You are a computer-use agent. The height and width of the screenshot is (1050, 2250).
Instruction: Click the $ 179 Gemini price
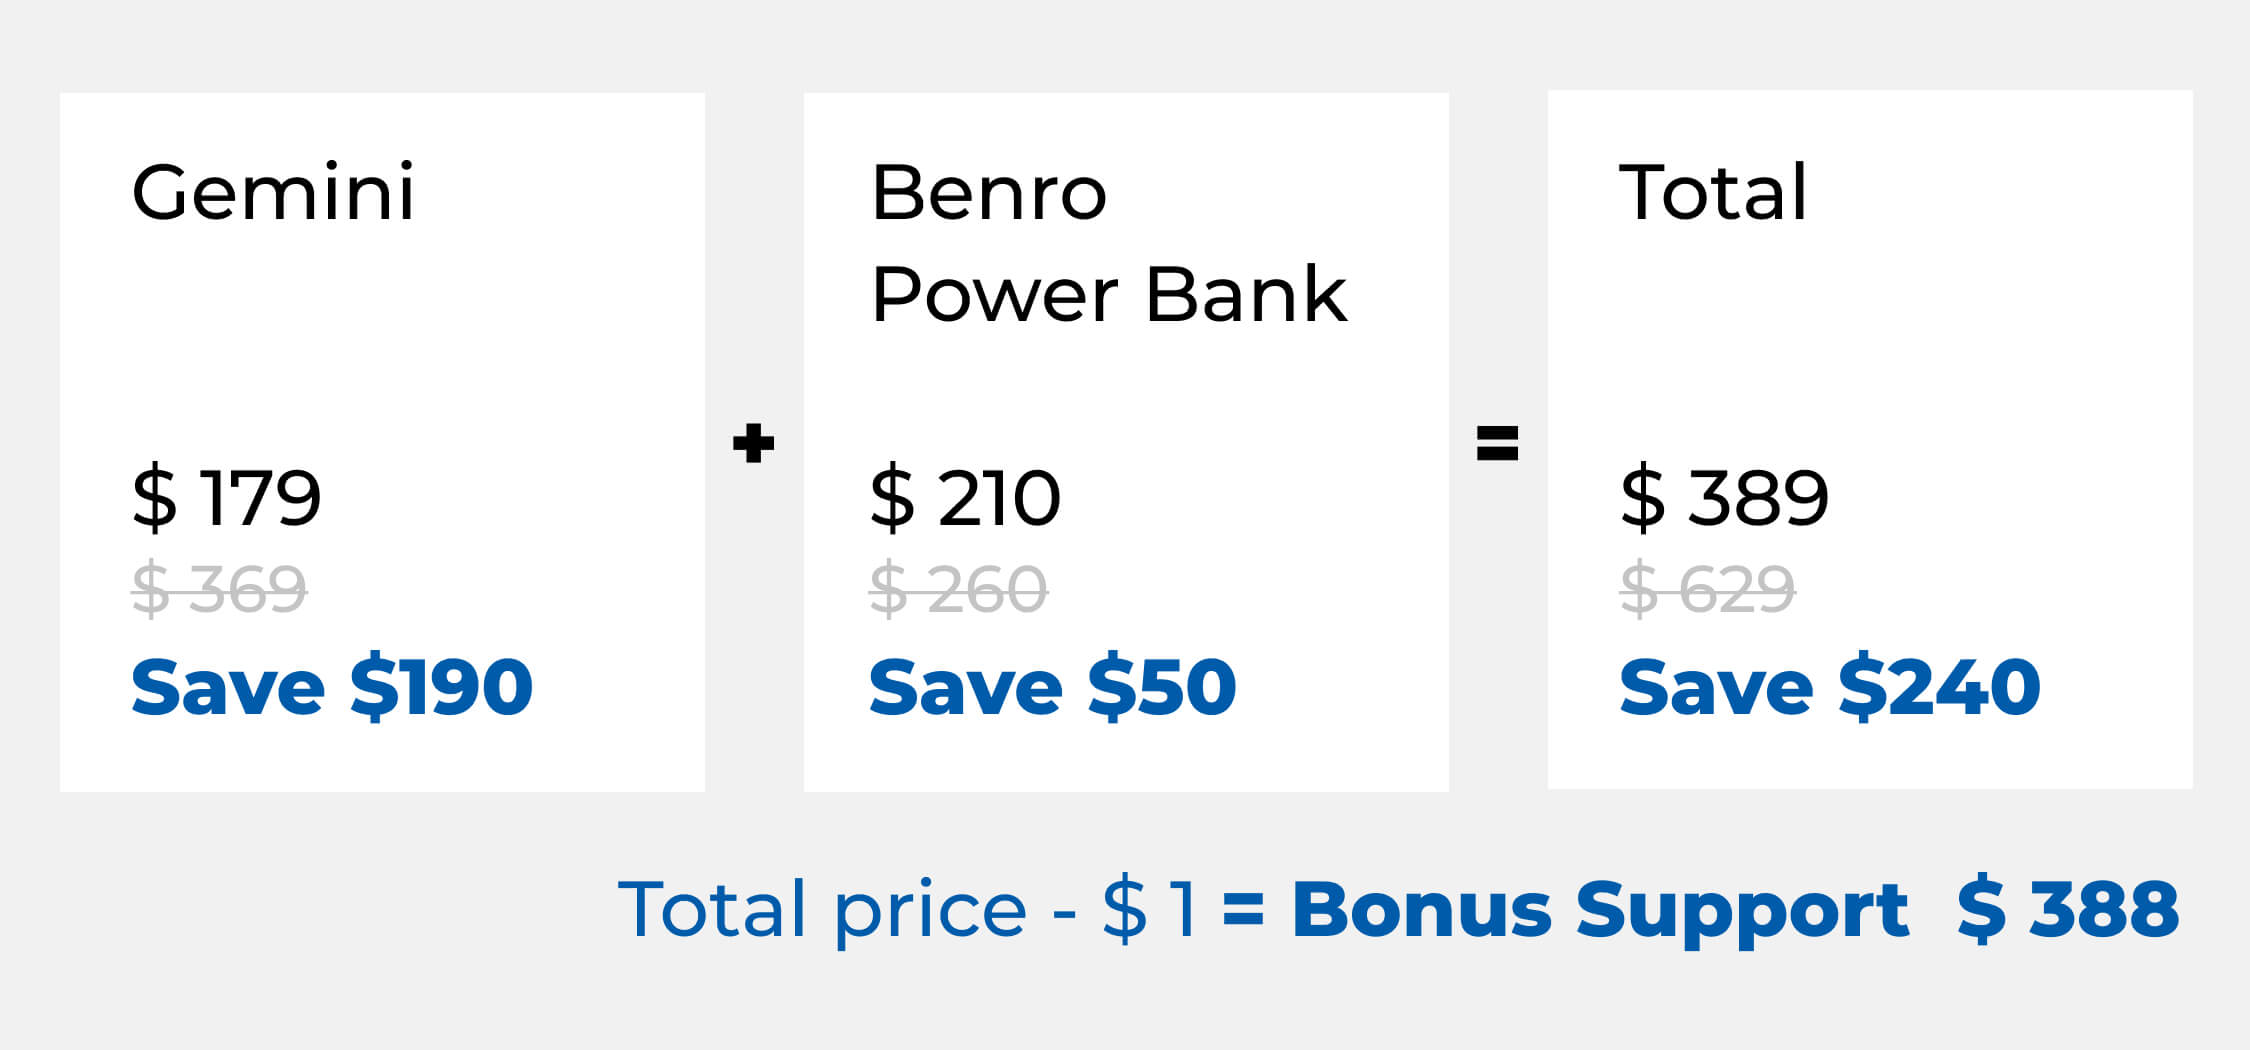(227, 497)
